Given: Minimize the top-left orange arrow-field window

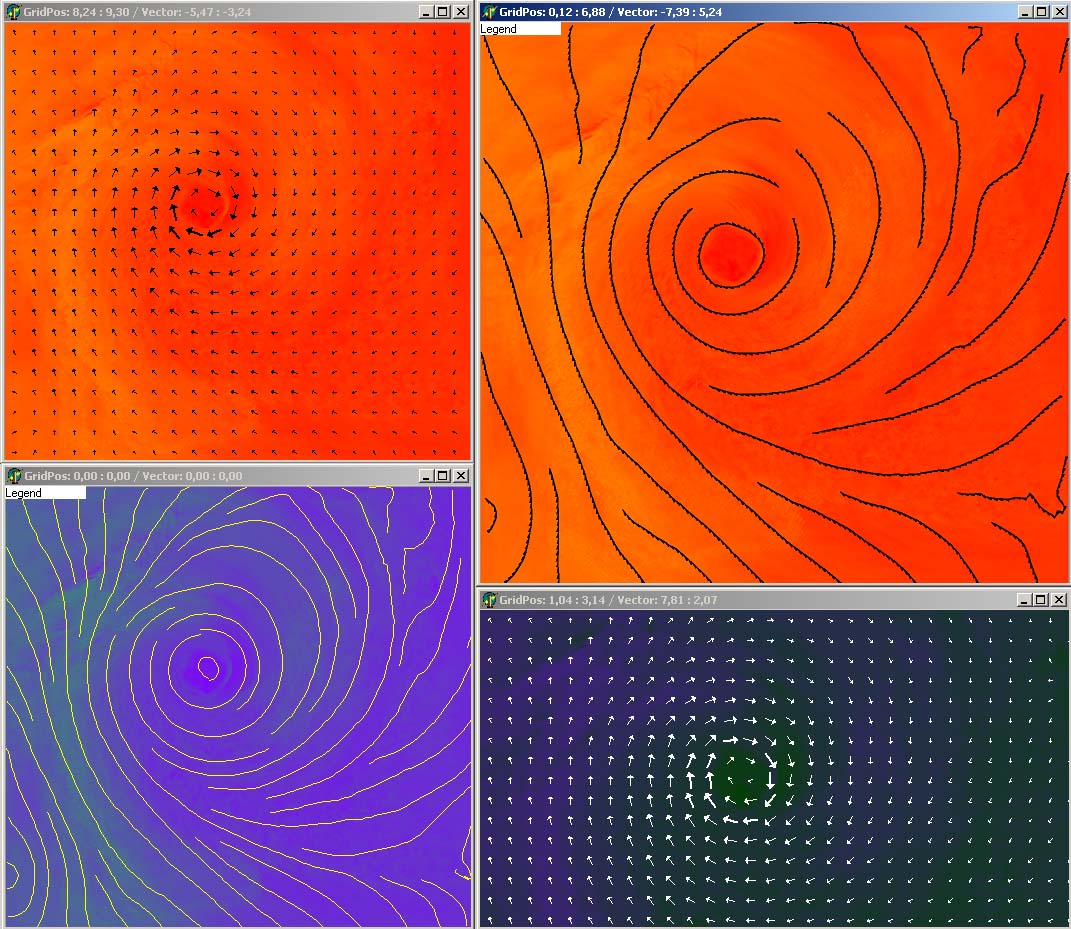Looking at the screenshot, I should tap(427, 12).
